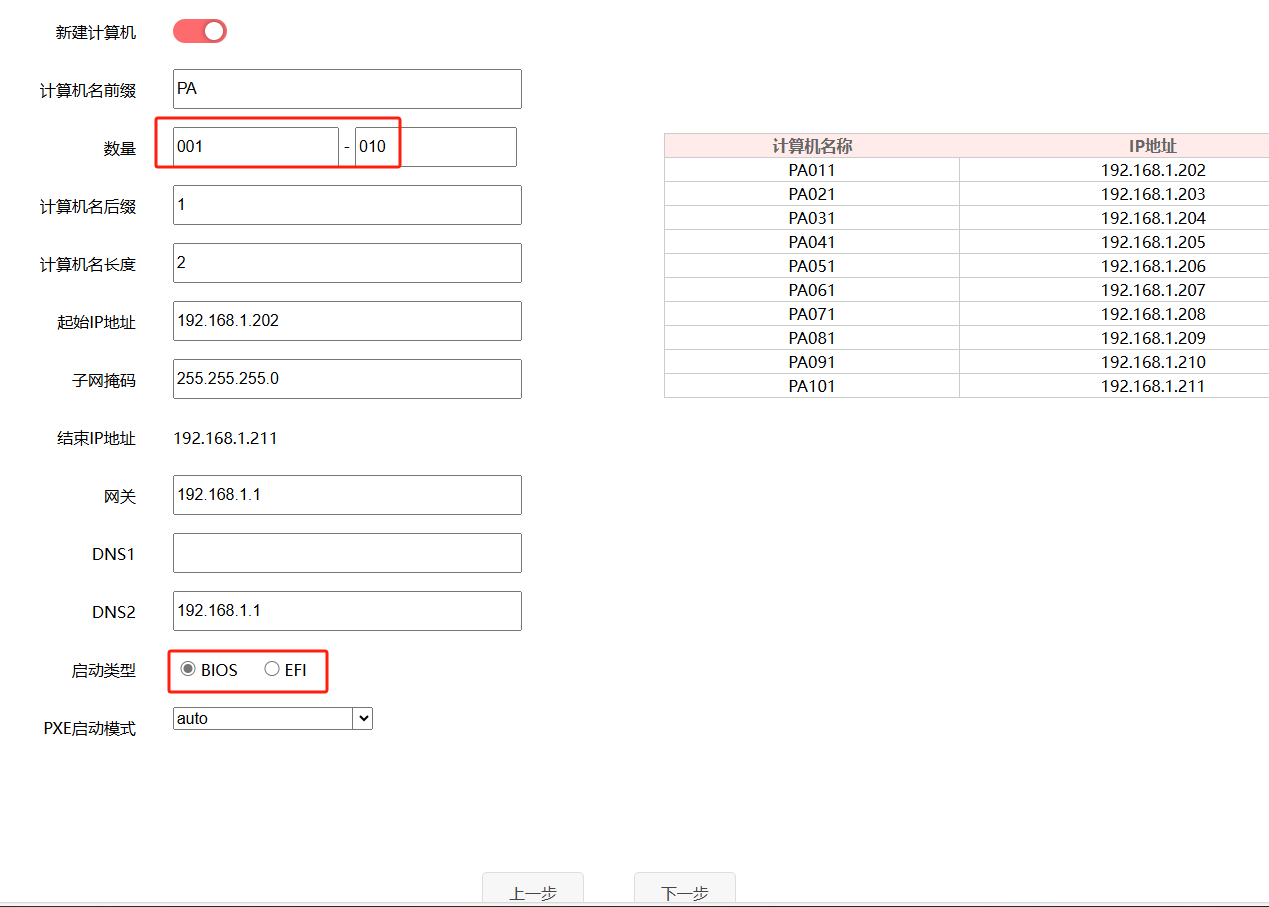The image size is (1269, 907).
Task: Click the 计算机名后缀 input field
Action: coord(347,205)
